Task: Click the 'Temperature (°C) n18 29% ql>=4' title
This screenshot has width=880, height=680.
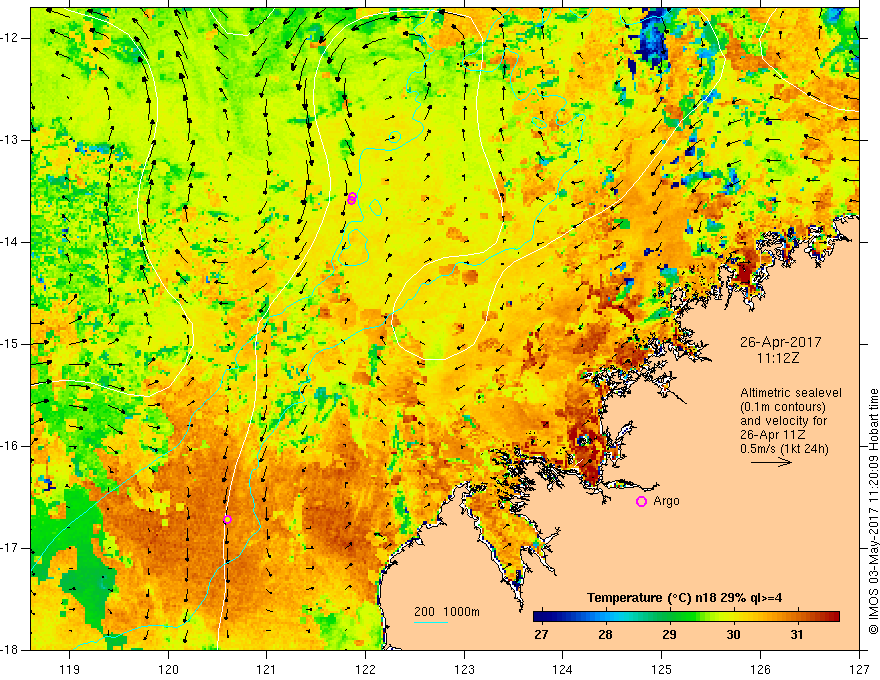Action: coord(684,598)
